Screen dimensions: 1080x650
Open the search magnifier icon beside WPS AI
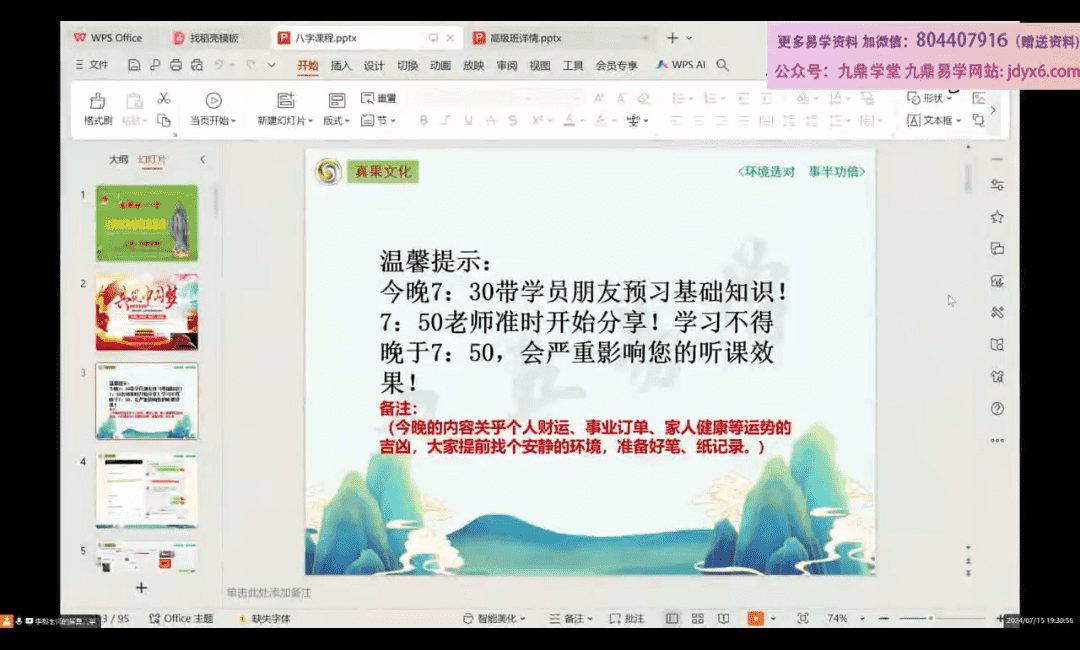722,65
